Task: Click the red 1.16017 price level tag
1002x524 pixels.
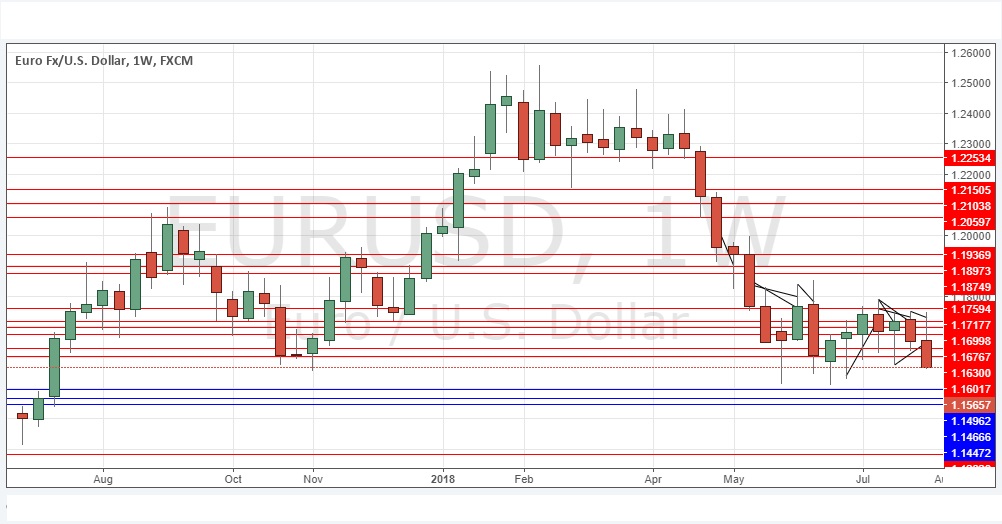Action: pos(969,389)
